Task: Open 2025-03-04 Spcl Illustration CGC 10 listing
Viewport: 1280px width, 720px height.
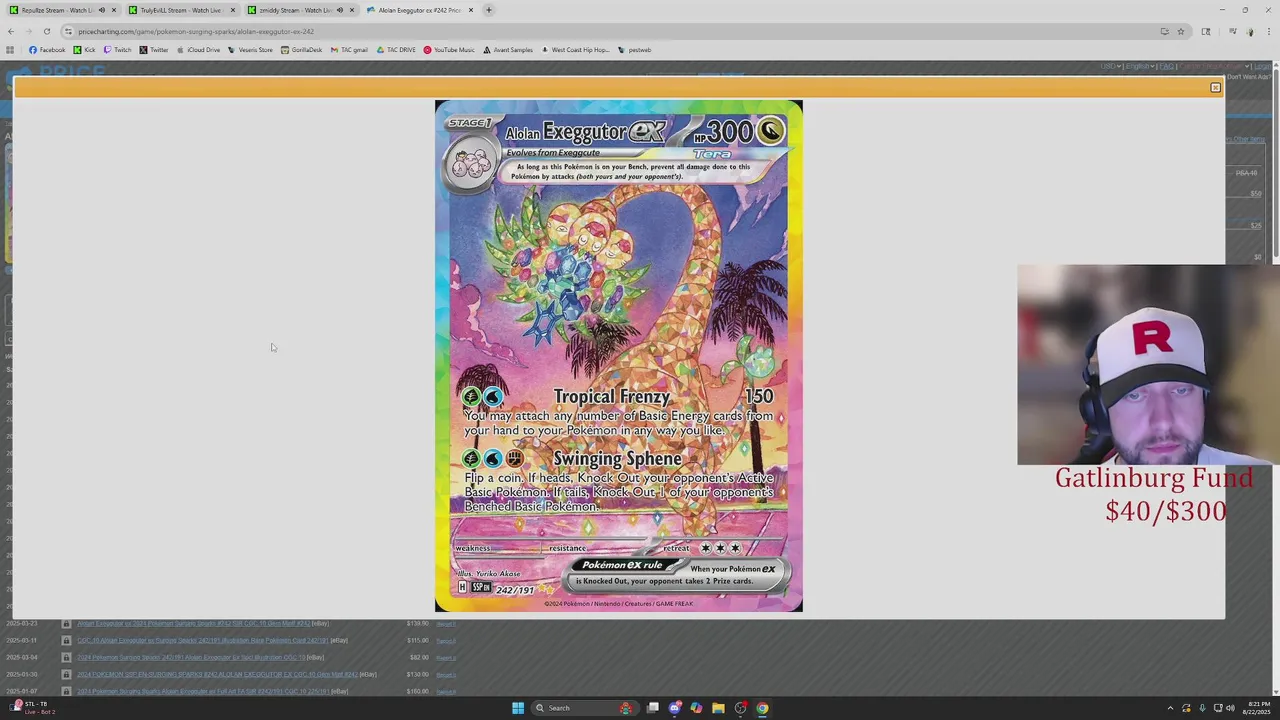Action: (x=190, y=657)
